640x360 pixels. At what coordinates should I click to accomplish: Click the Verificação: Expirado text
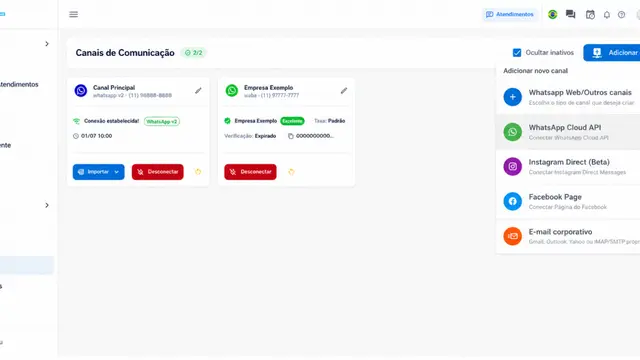[x=250, y=136]
